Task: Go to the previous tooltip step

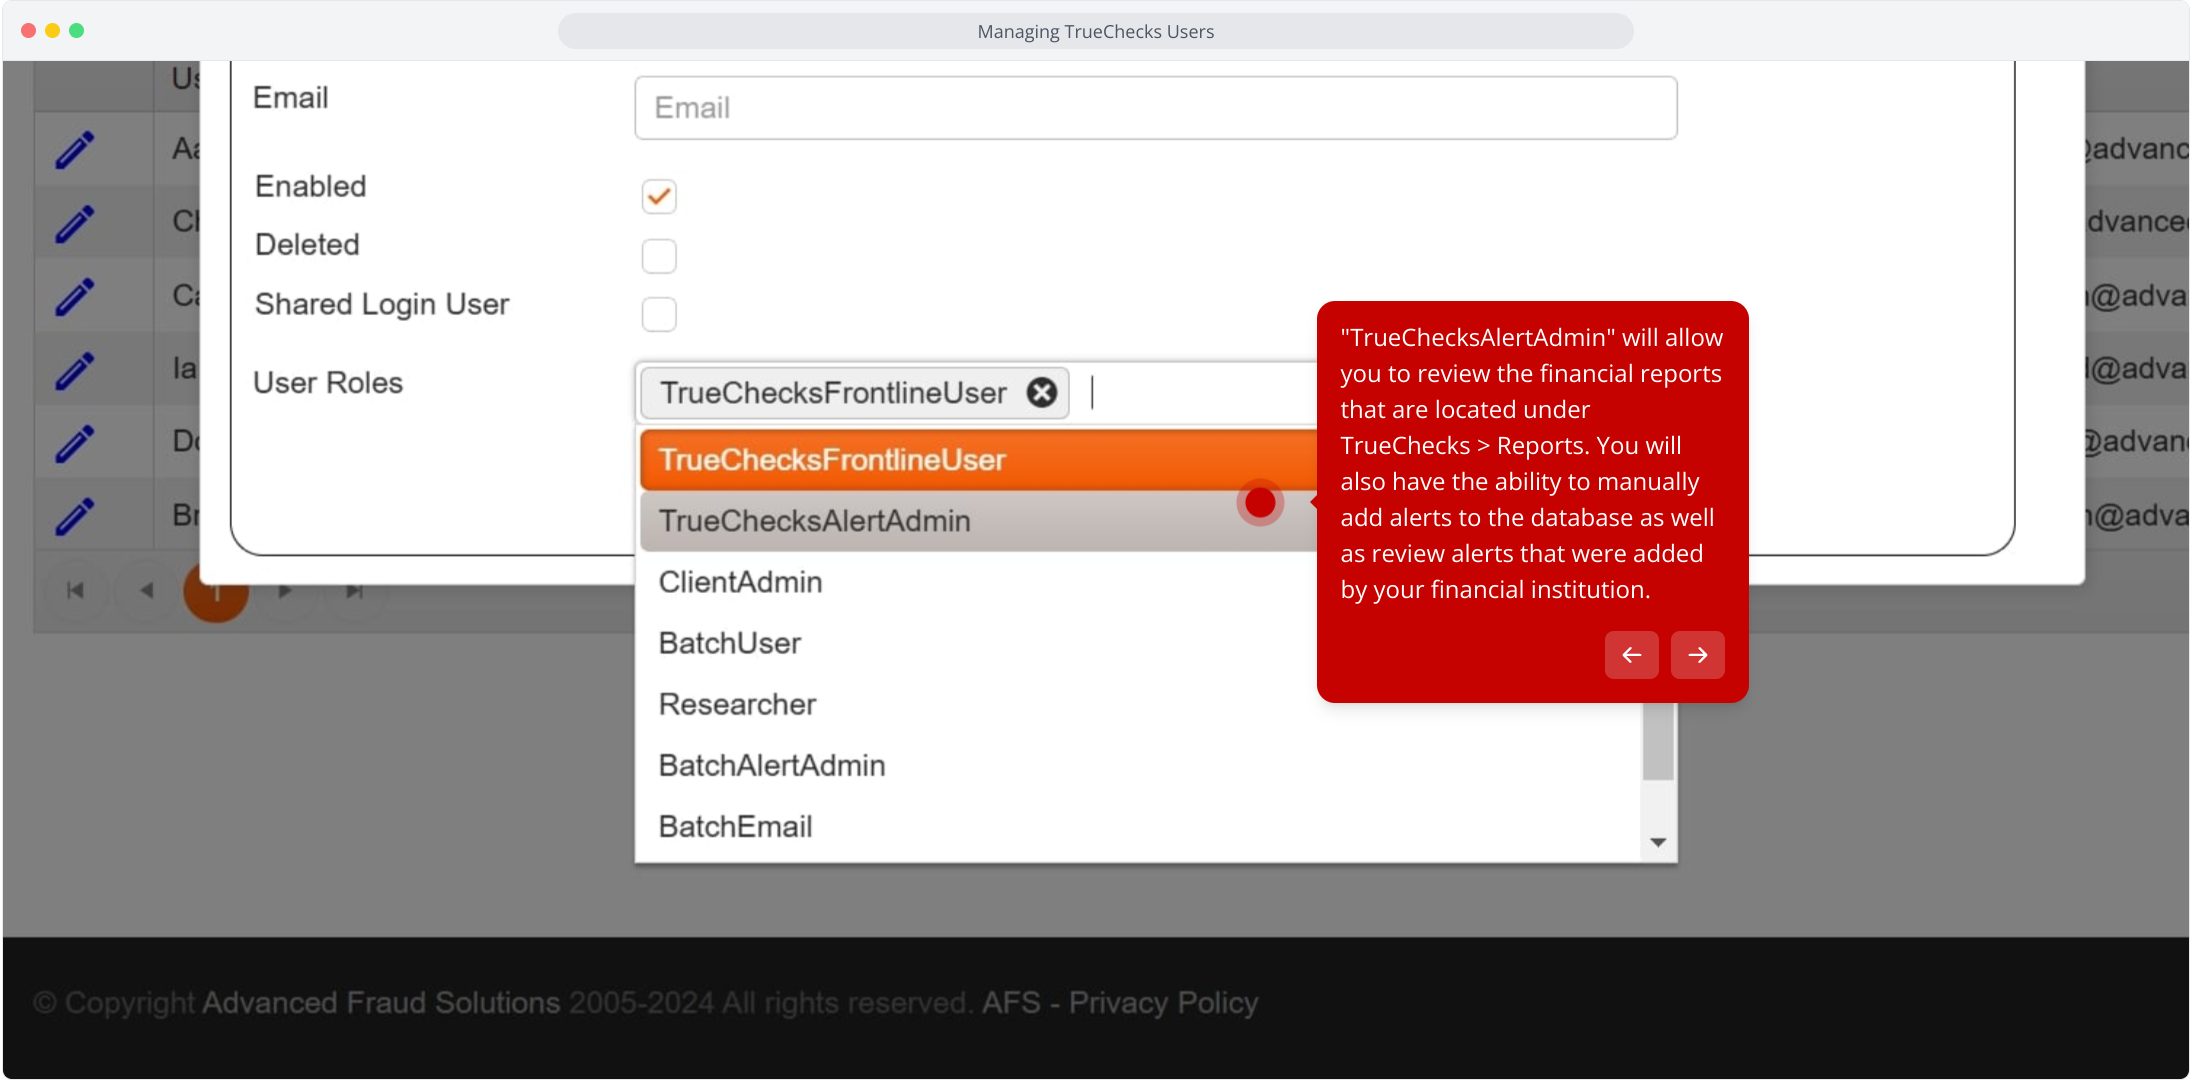Action: [x=1632, y=655]
